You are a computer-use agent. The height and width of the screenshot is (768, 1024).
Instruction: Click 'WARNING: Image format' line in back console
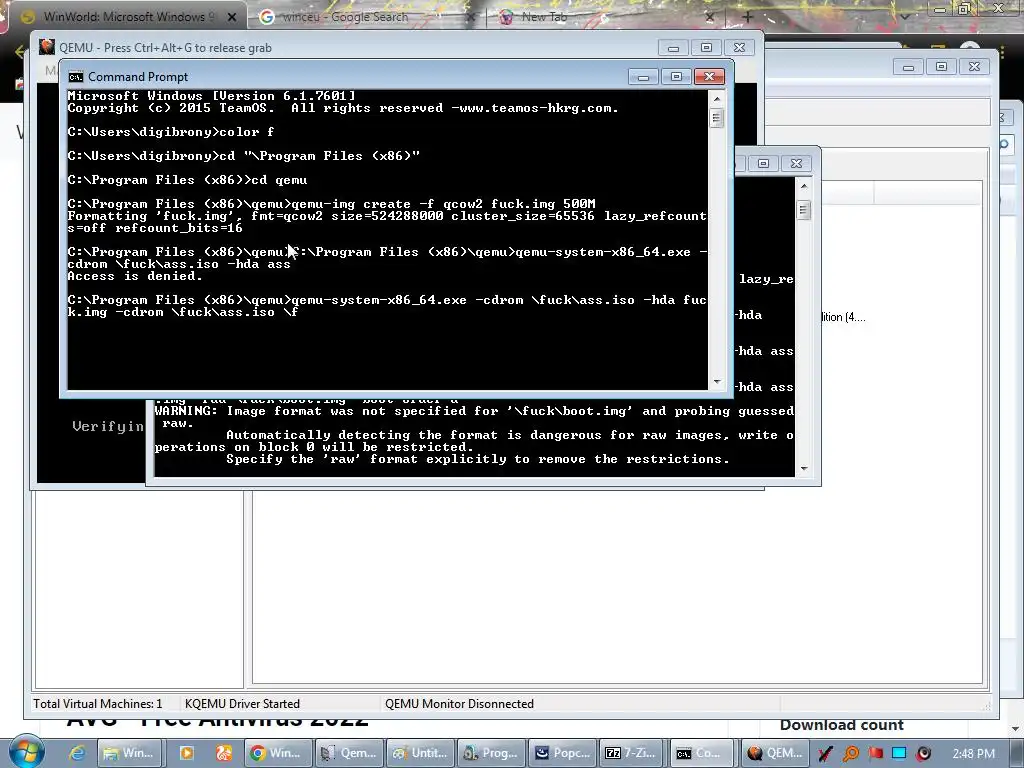pos(474,411)
